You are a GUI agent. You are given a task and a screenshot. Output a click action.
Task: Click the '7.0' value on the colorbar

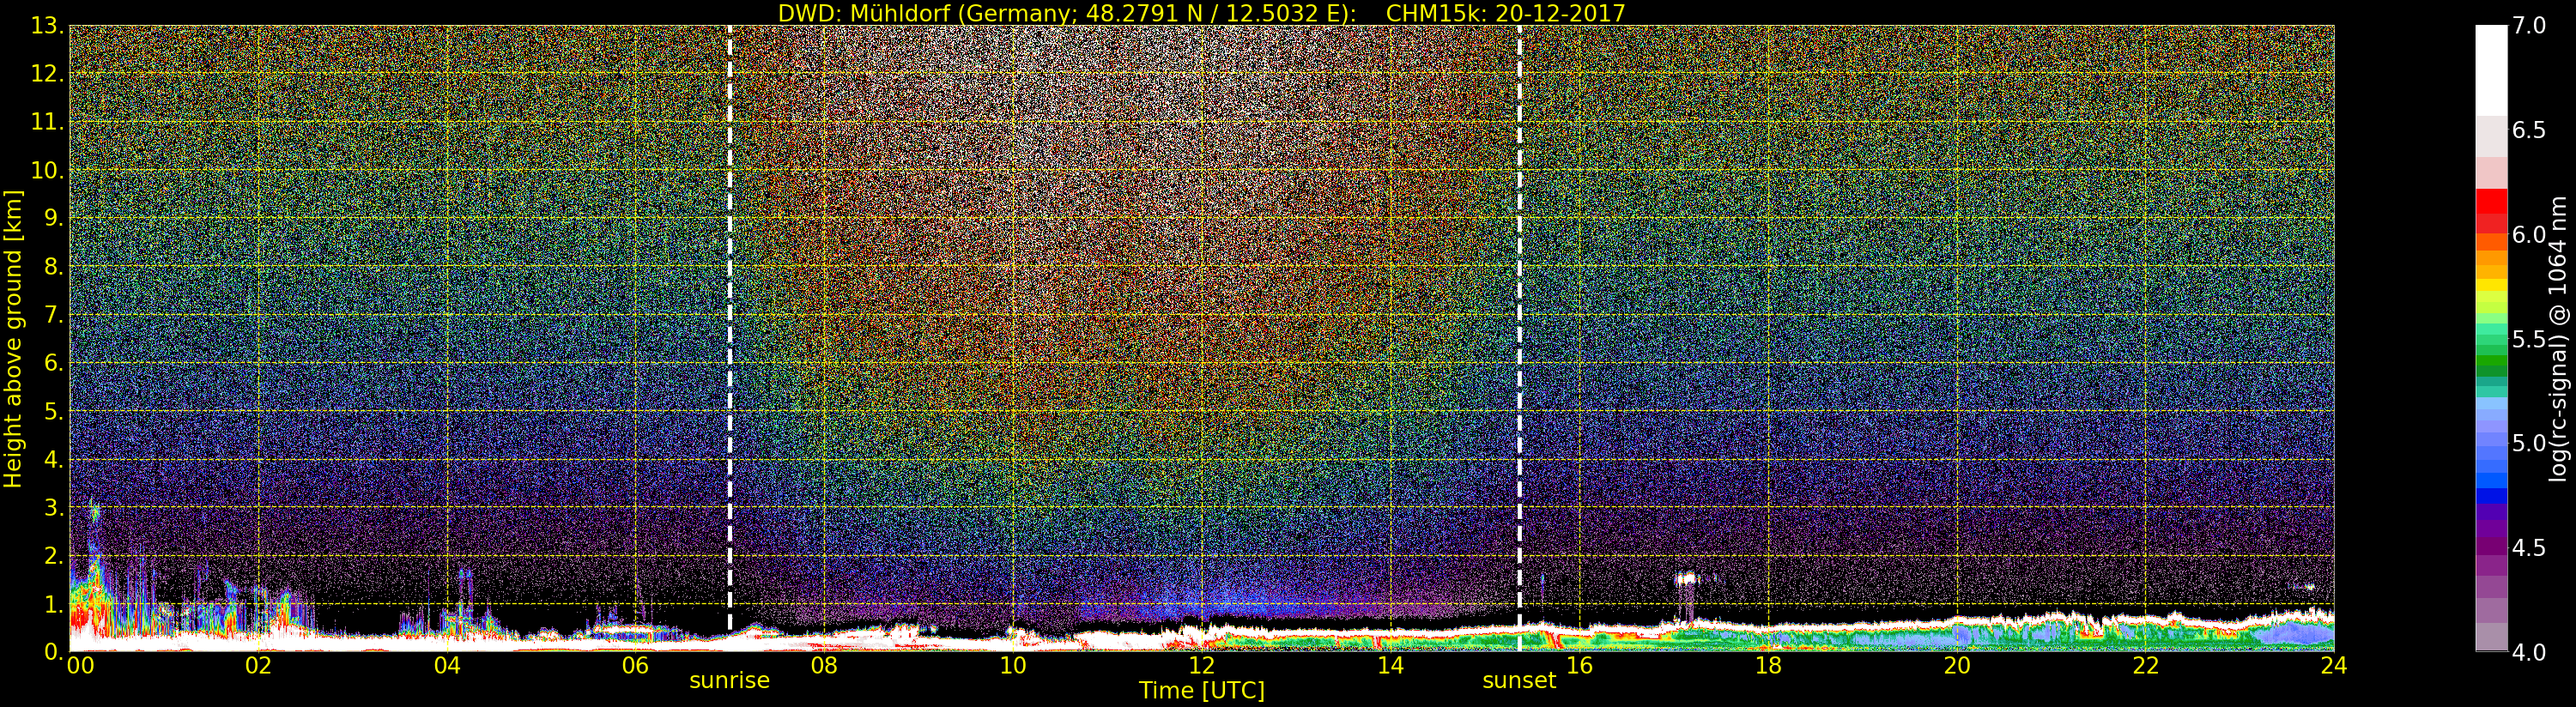point(2529,25)
